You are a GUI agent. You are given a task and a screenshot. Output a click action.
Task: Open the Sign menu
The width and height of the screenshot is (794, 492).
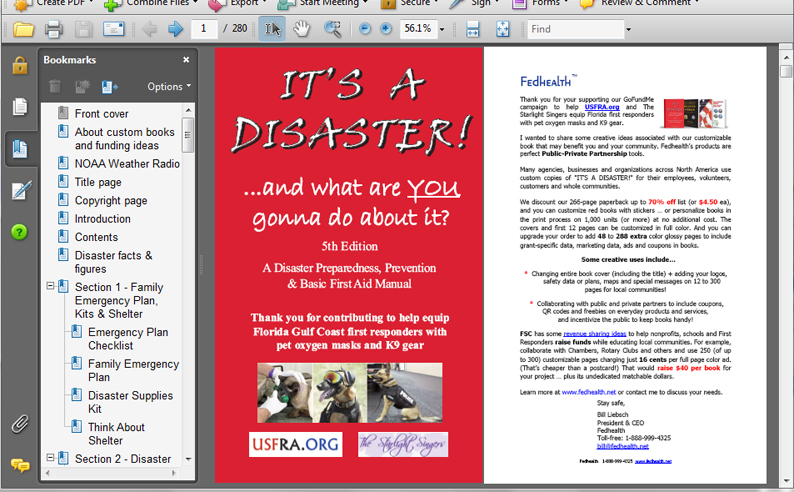click(473, 3)
